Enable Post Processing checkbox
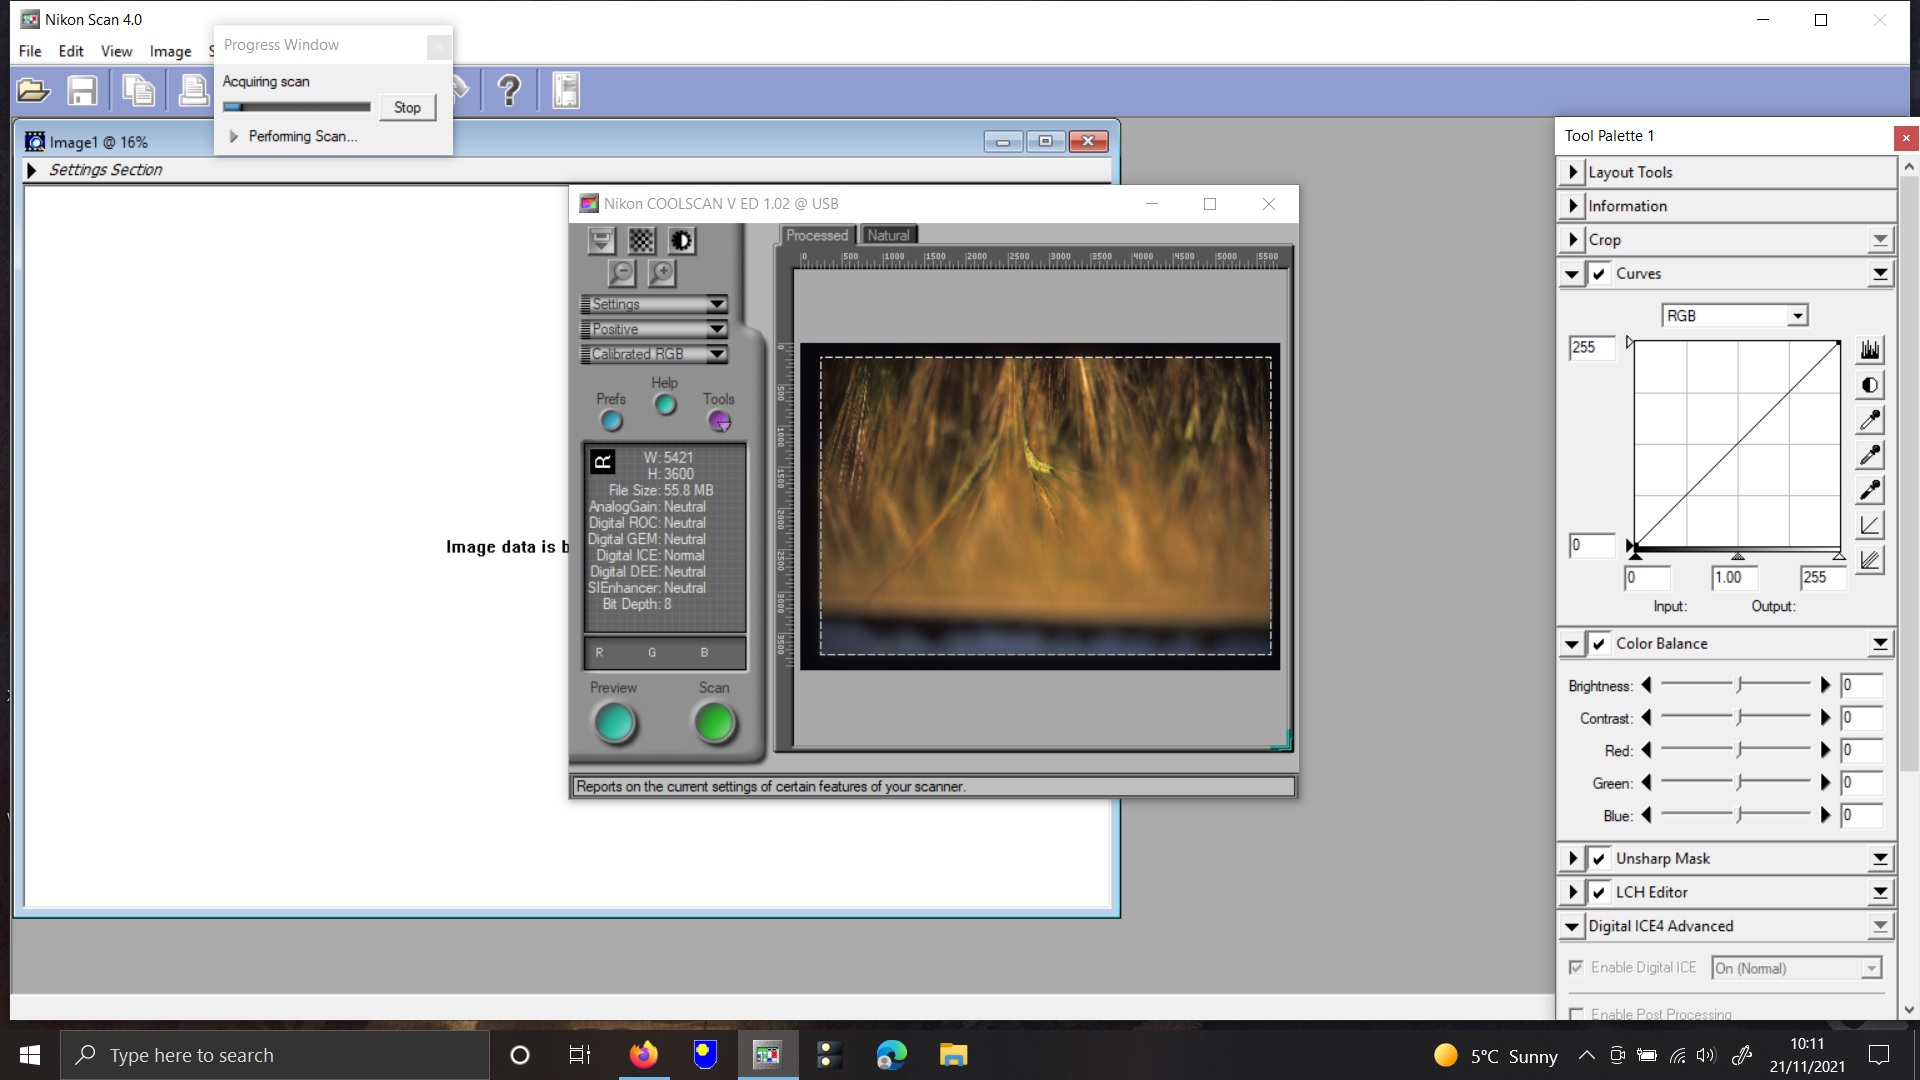 (1576, 1013)
